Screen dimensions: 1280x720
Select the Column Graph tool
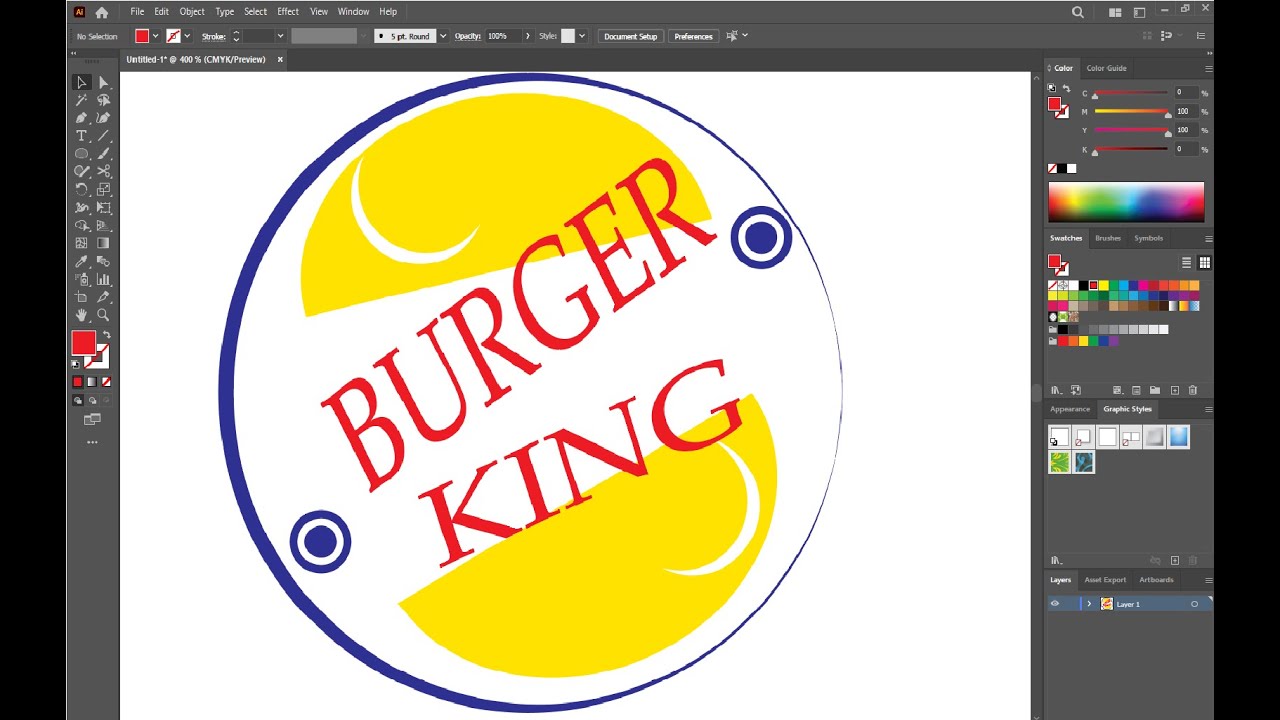coord(103,279)
